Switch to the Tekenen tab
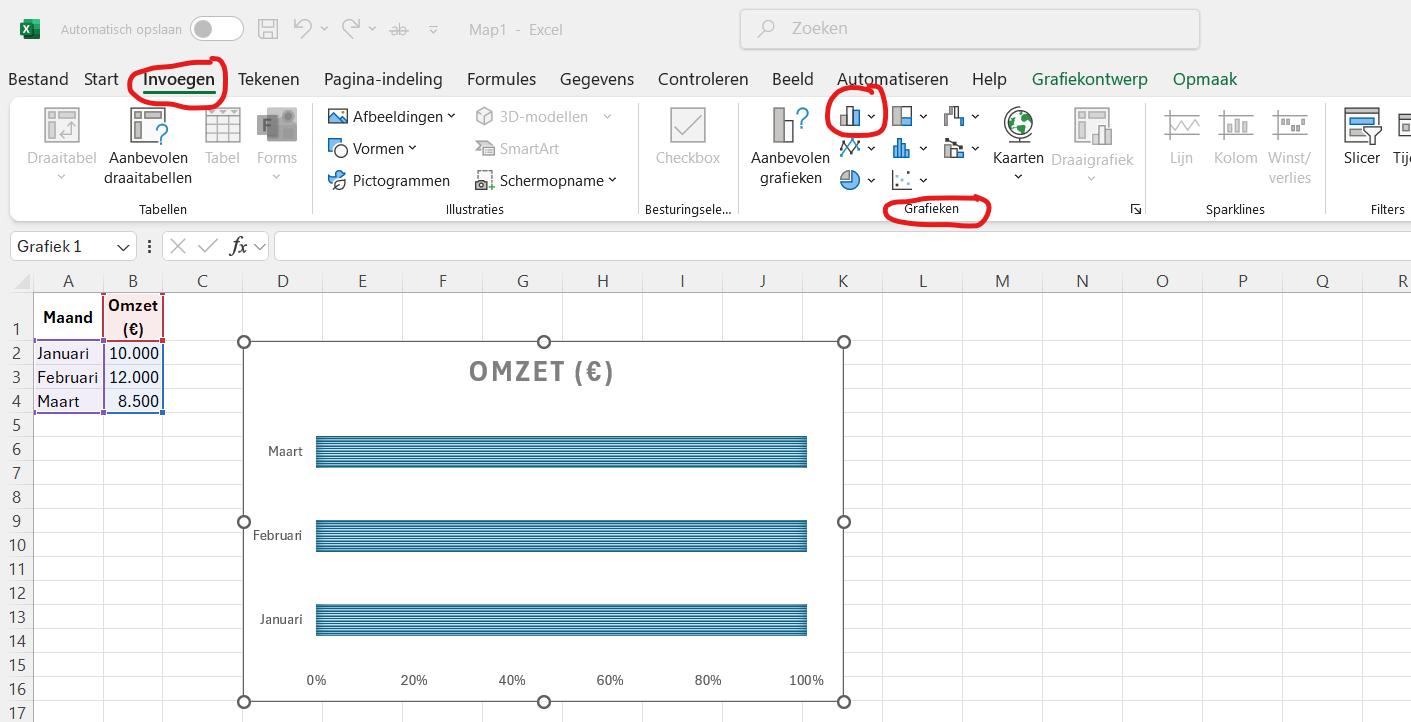The width and height of the screenshot is (1411, 722). click(269, 79)
